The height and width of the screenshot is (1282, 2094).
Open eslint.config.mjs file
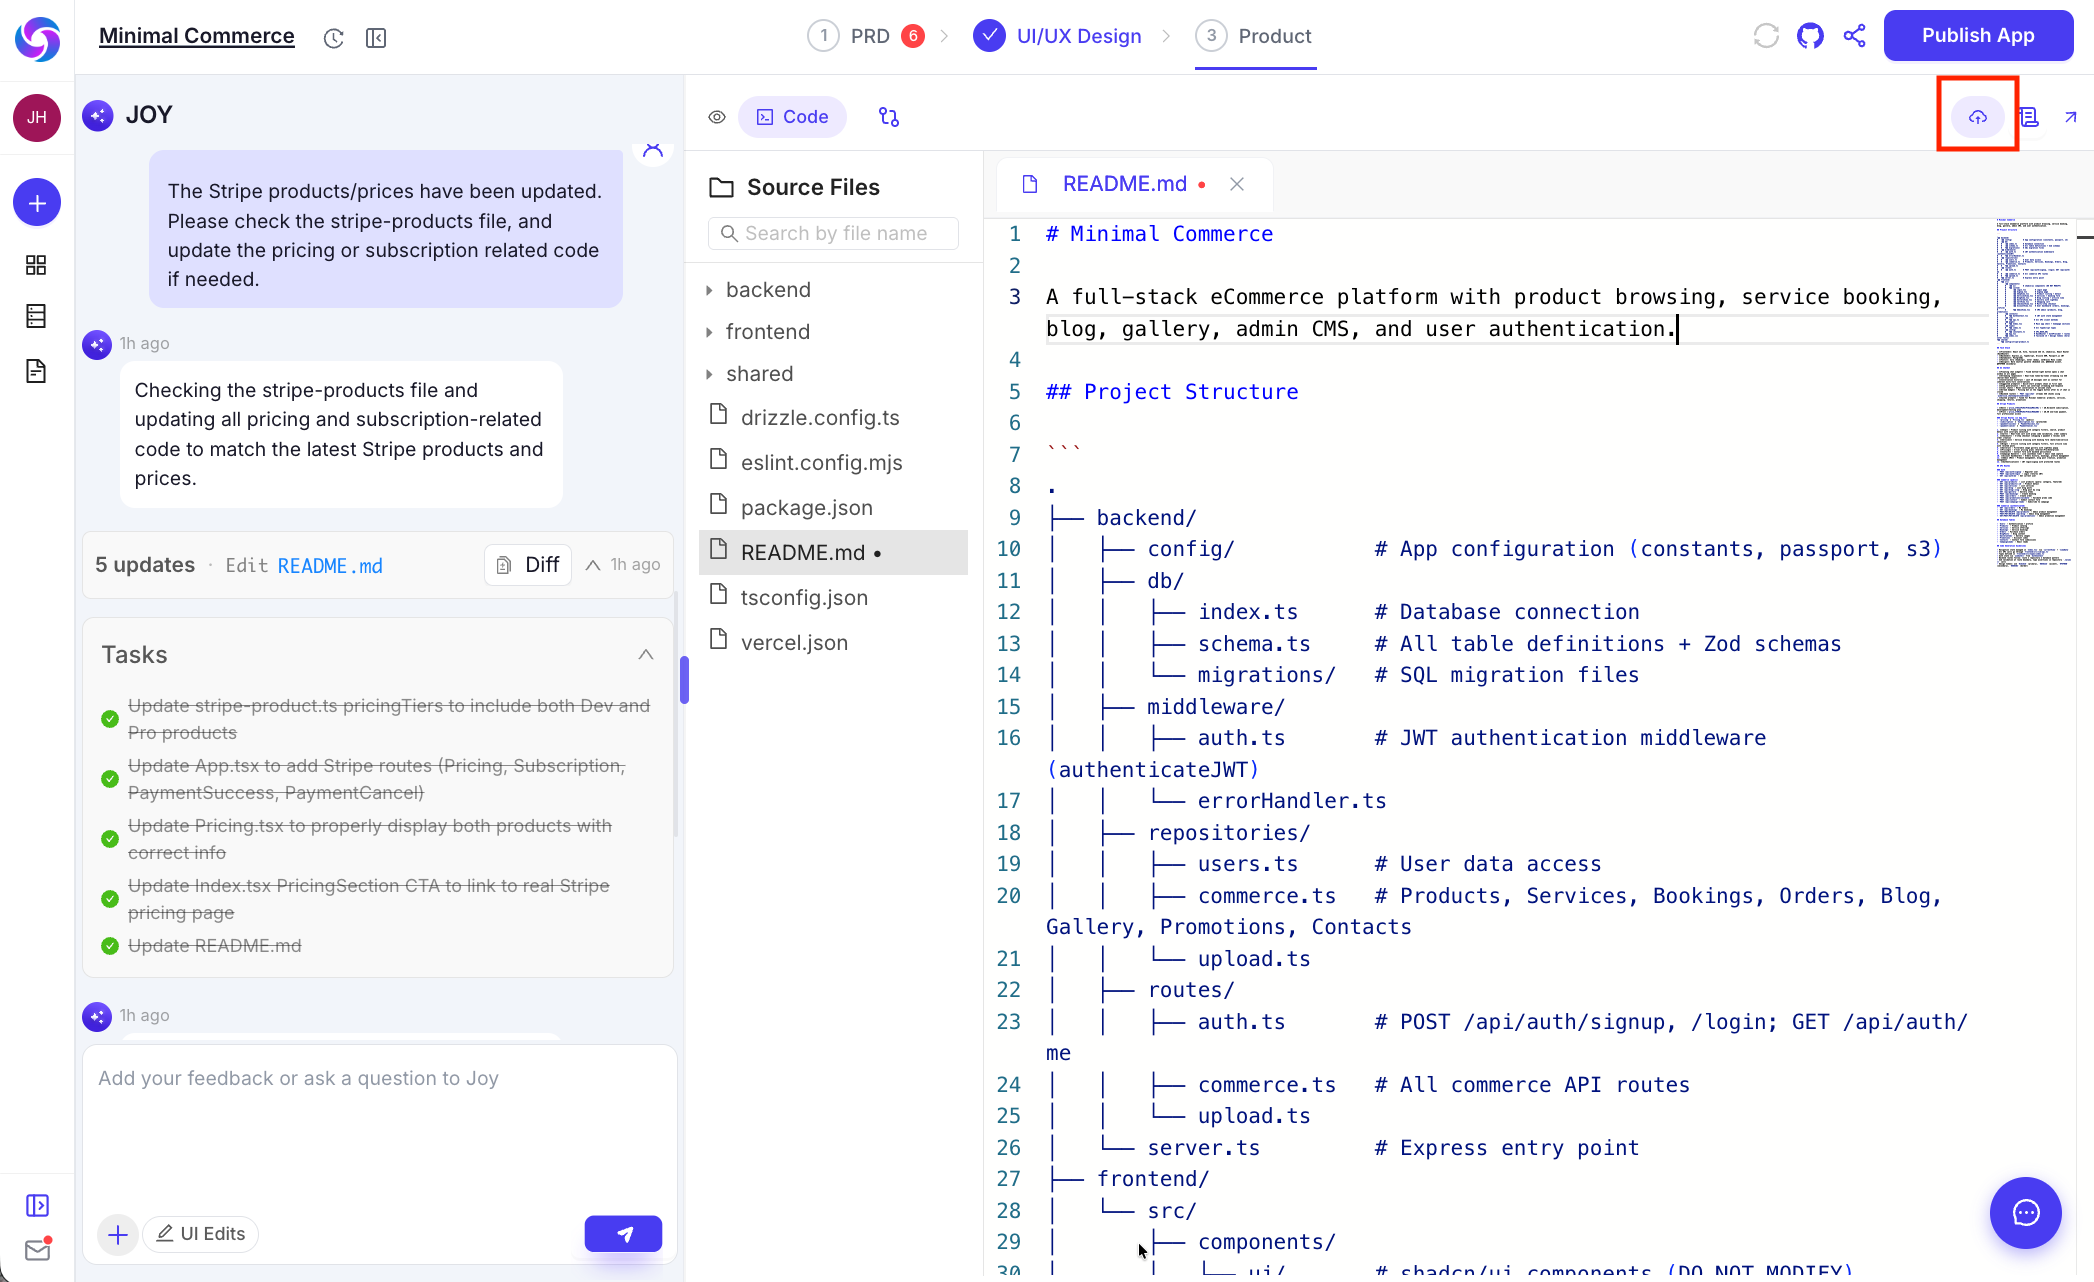(822, 463)
